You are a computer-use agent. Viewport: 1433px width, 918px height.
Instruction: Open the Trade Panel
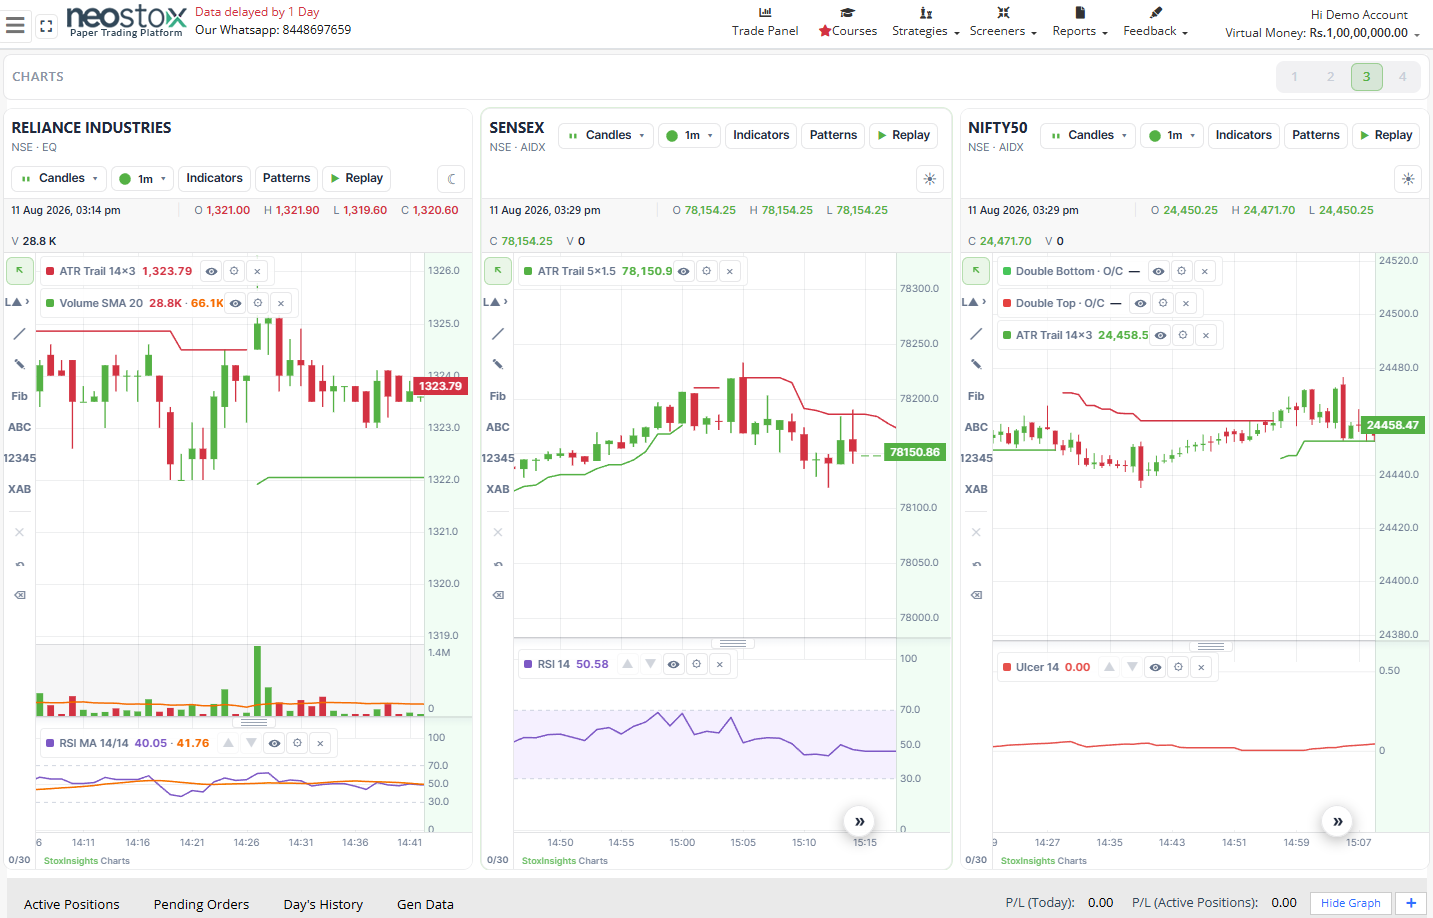pyautogui.click(x=765, y=22)
